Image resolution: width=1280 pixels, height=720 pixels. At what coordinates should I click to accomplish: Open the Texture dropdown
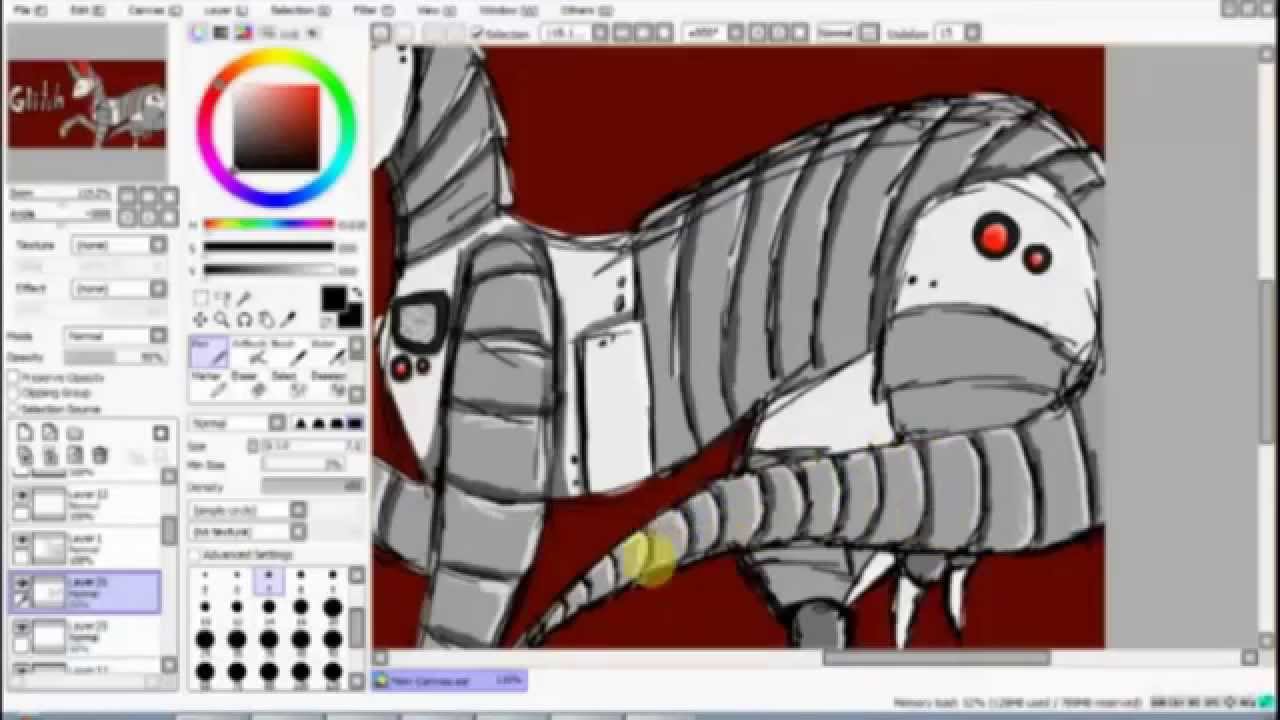[120, 245]
